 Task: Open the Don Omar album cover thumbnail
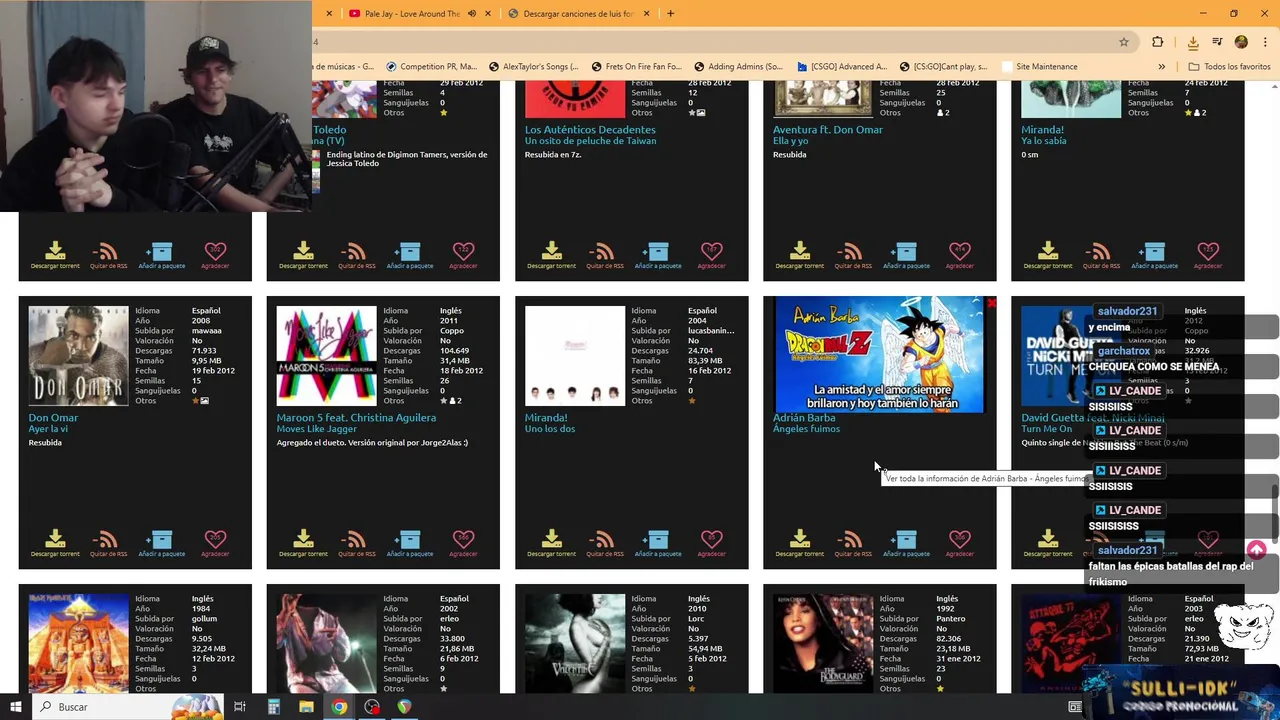78,356
